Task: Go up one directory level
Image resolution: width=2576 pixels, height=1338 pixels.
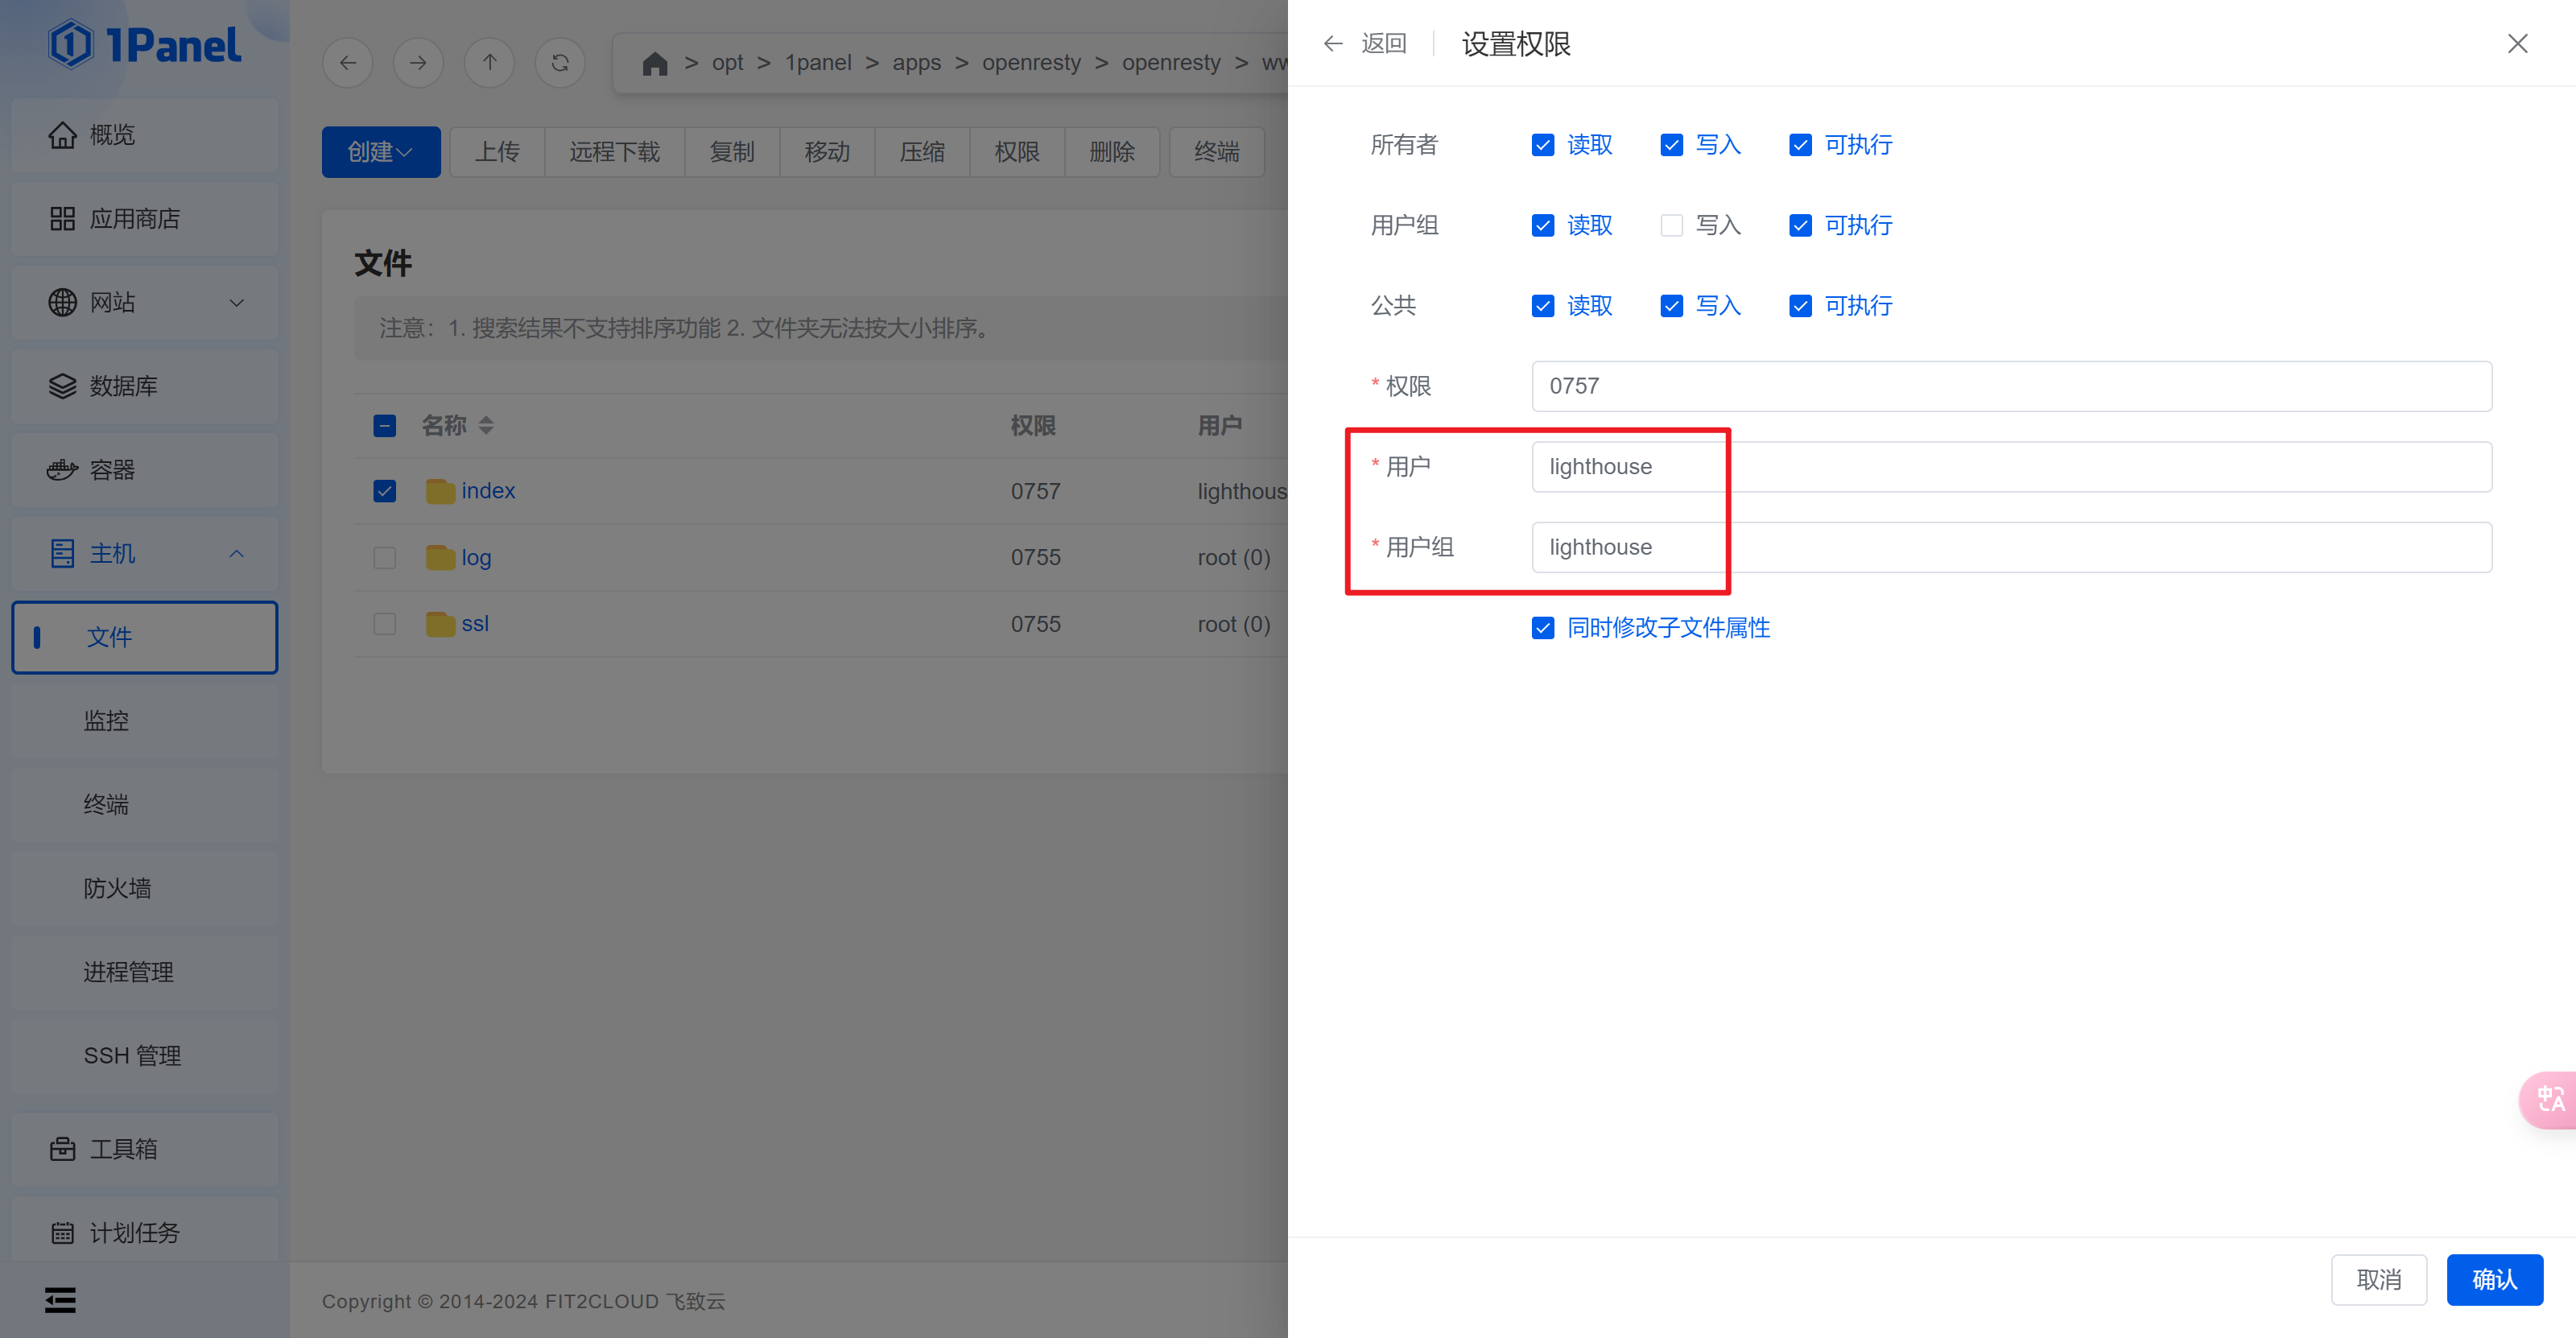Action: pyautogui.click(x=489, y=63)
